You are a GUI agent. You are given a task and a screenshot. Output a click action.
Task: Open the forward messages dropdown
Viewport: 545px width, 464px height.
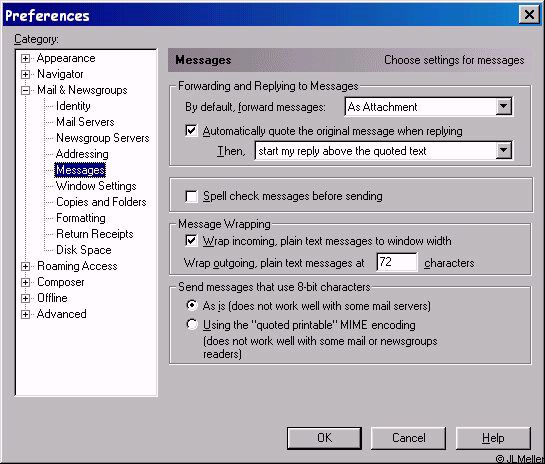pos(504,107)
